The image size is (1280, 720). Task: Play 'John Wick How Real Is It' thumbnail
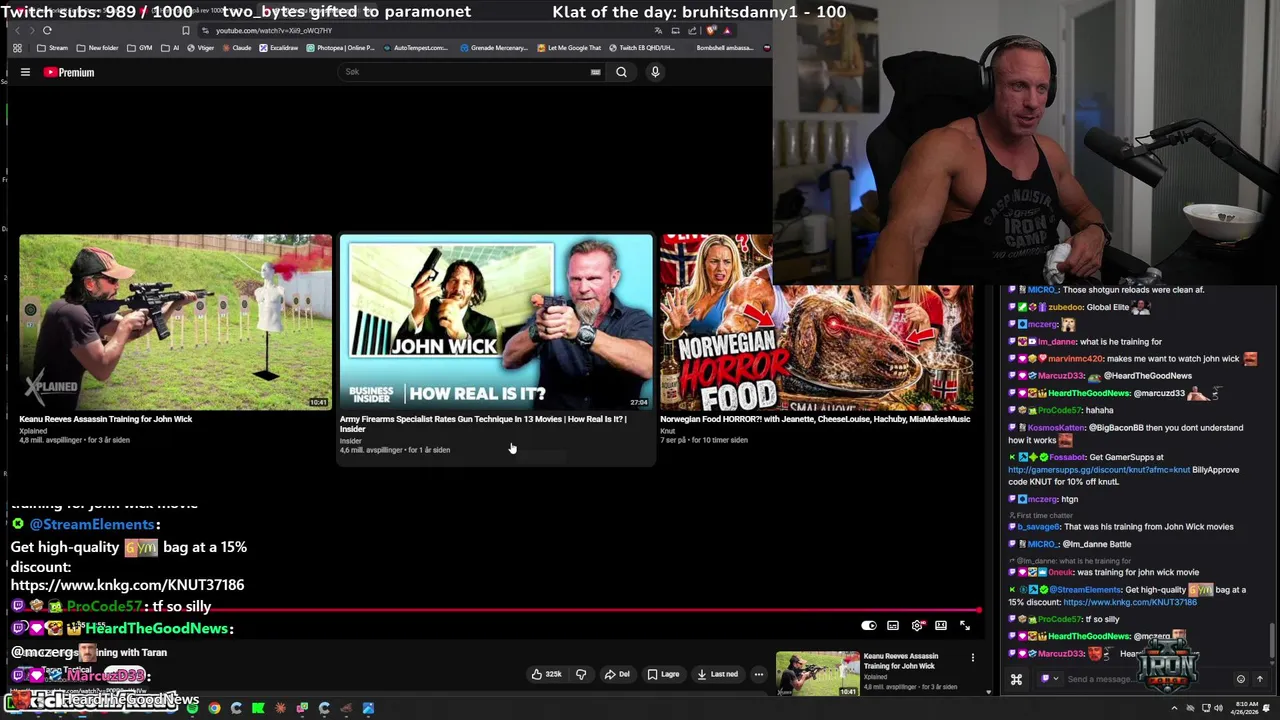496,322
